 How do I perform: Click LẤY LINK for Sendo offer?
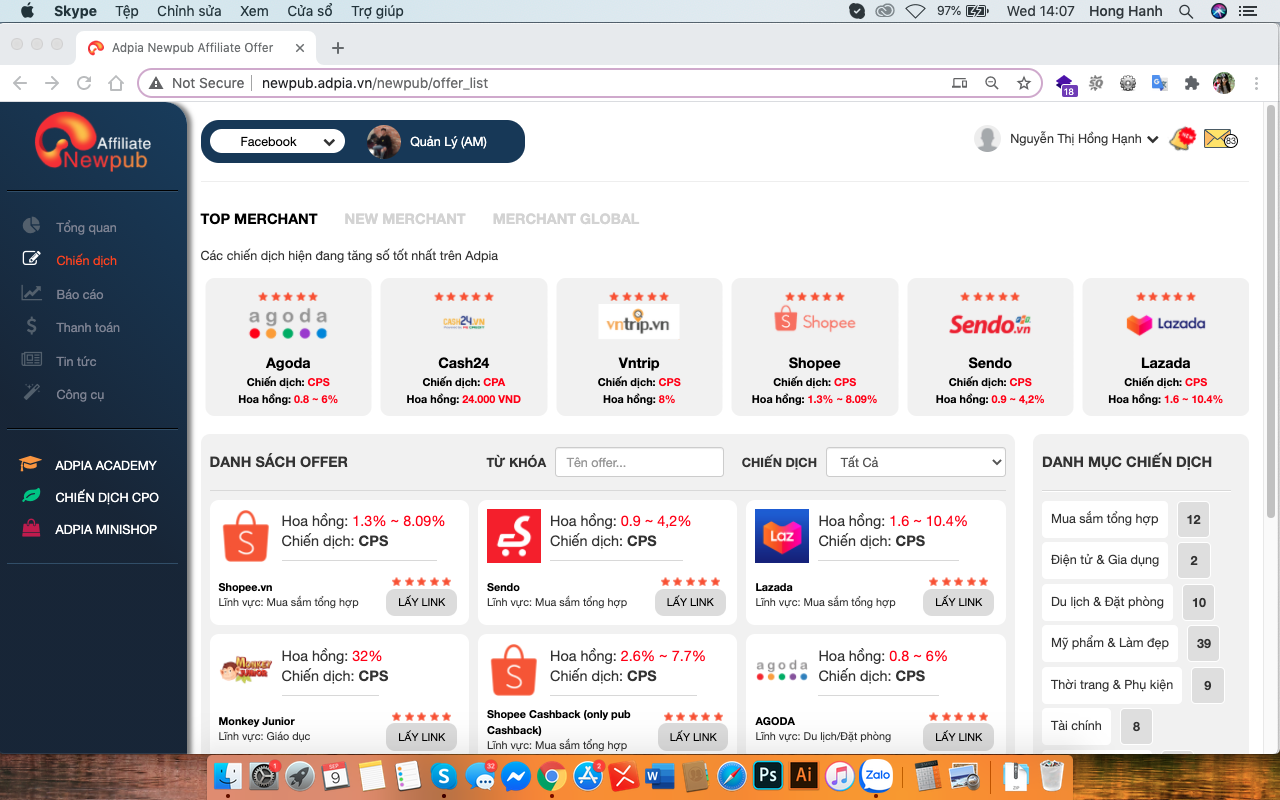coord(690,602)
